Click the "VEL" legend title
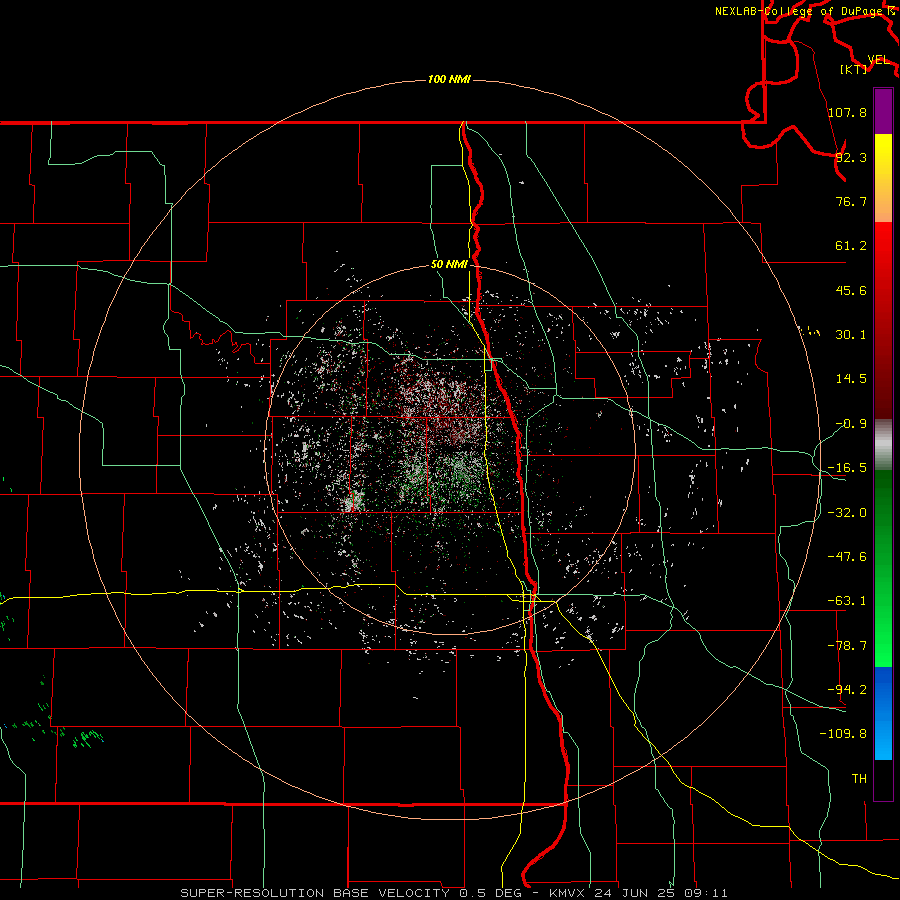900x900 pixels. [879, 60]
